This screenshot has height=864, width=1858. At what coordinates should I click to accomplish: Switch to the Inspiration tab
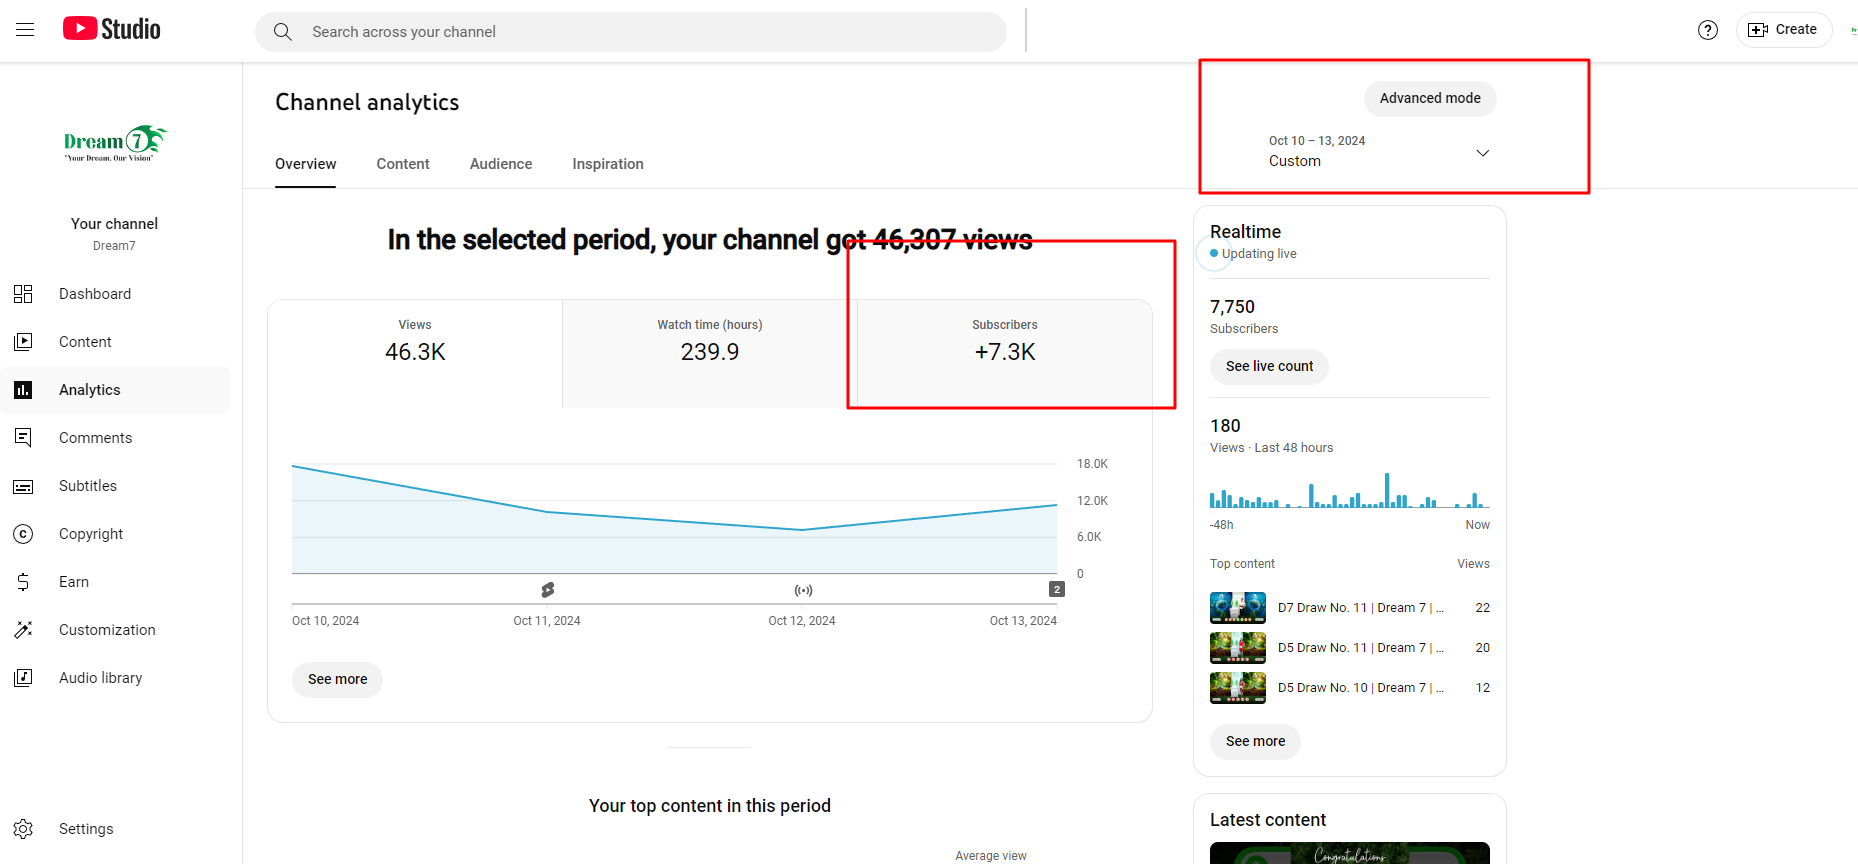(x=608, y=164)
